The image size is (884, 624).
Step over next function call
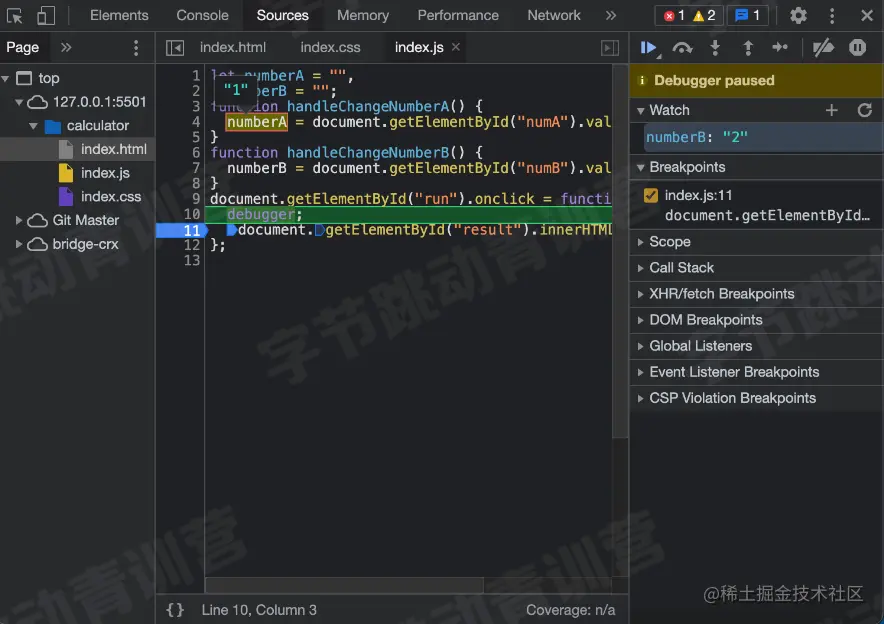click(x=683, y=48)
